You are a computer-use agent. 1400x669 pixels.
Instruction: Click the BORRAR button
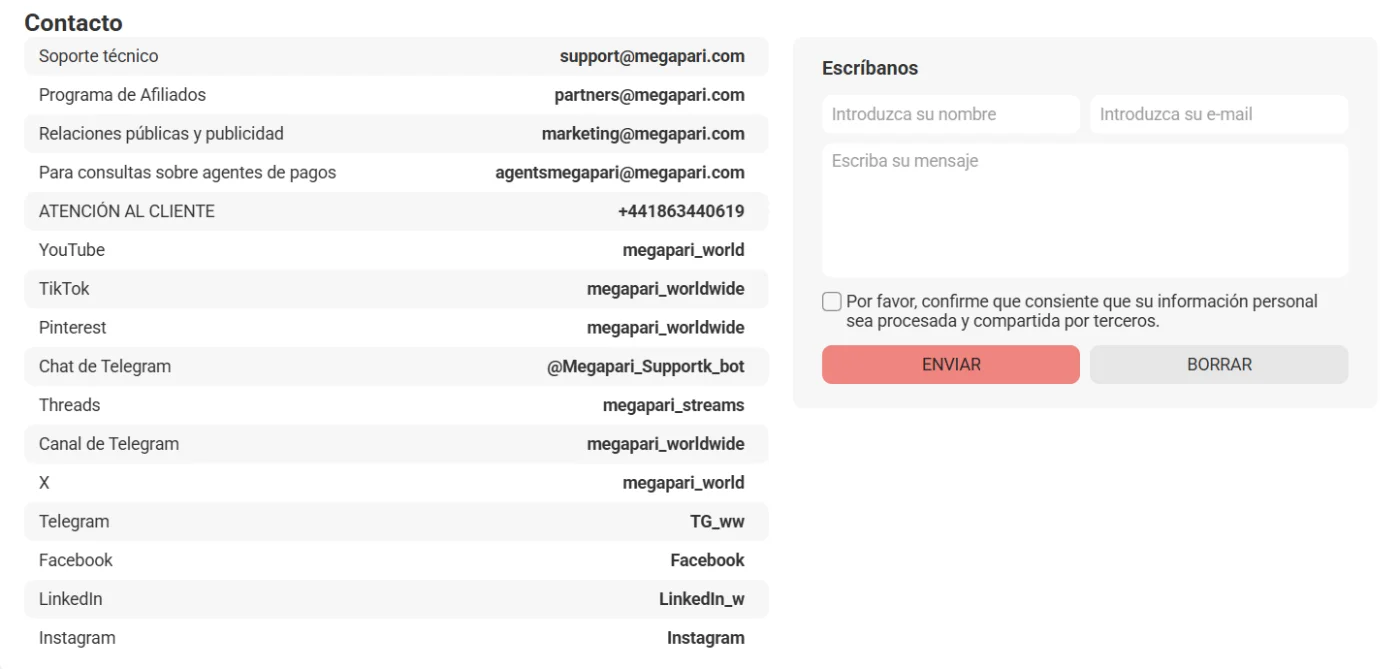[x=1219, y=365]
